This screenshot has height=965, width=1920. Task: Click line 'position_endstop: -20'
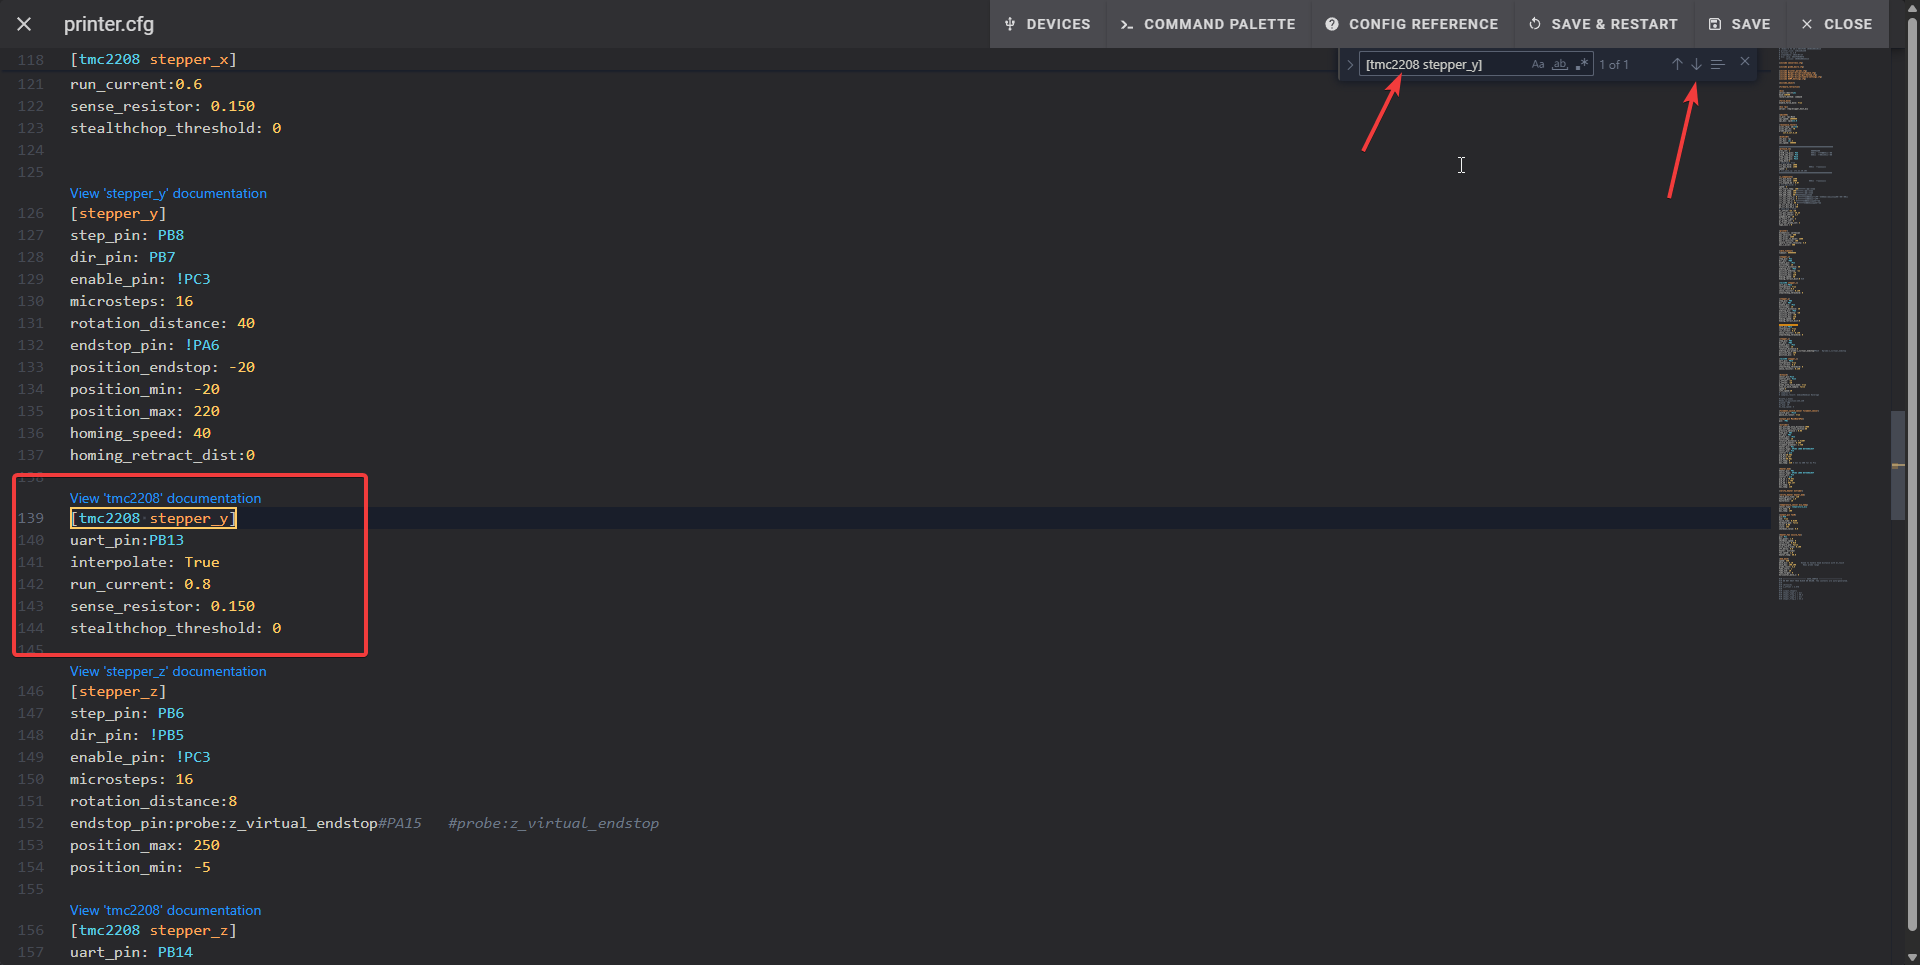point(162,367)
